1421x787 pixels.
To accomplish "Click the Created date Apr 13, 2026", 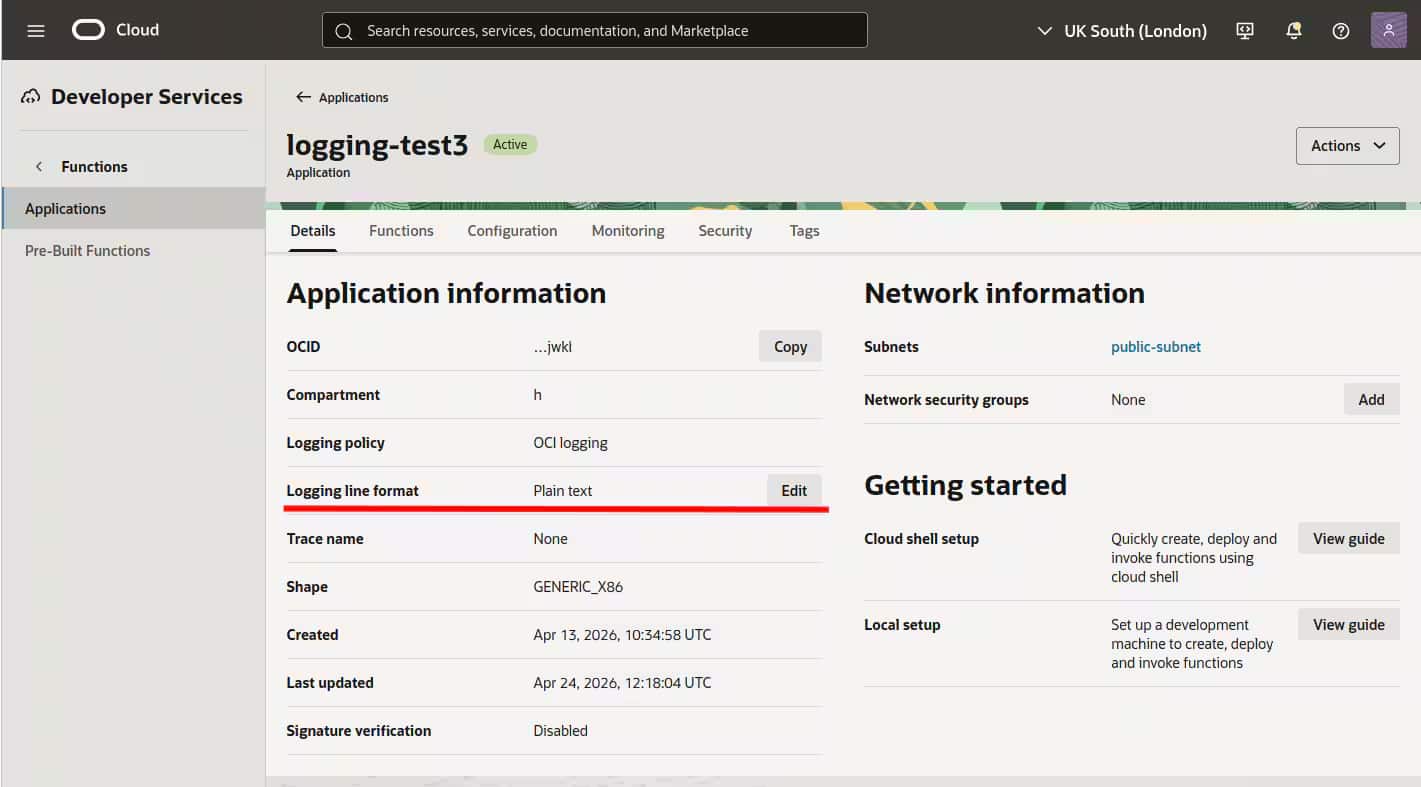I will click(x=622, y=635).
